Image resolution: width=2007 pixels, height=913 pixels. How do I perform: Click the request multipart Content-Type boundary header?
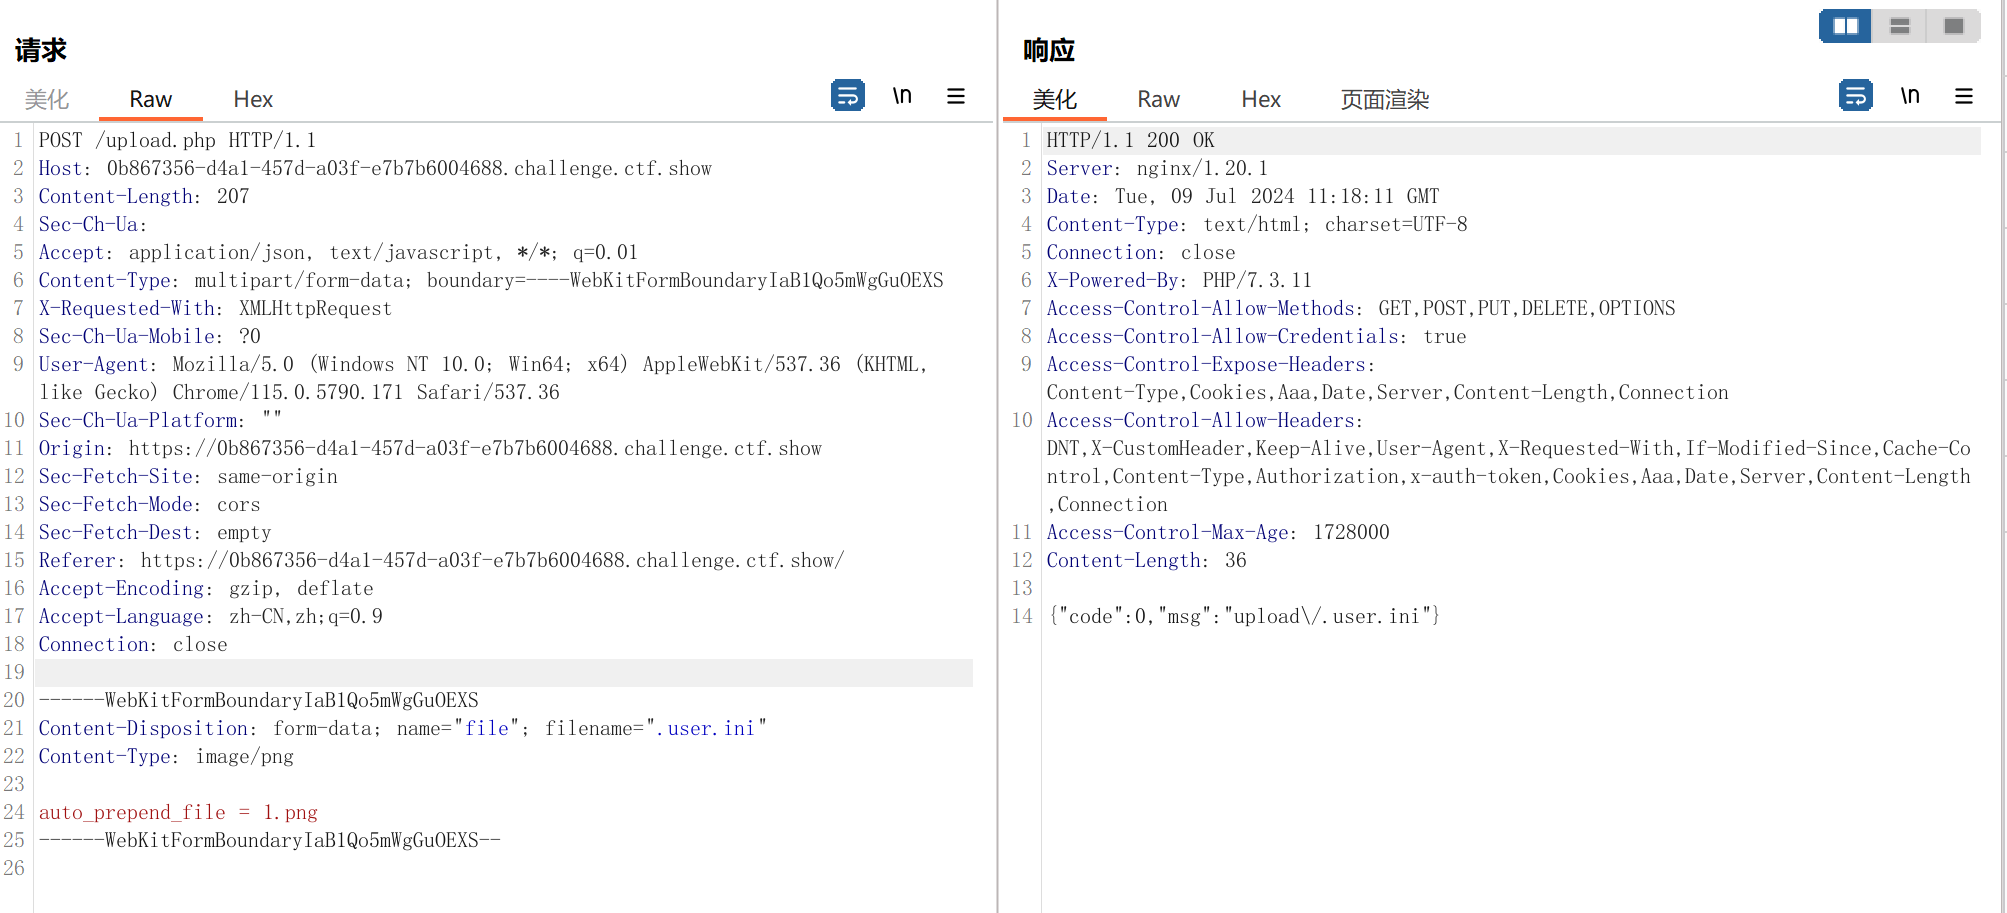click(491, 280)
